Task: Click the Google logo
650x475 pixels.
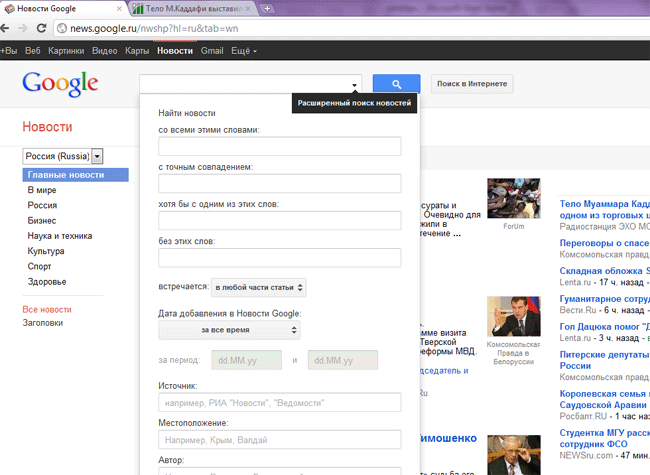Action: coord(60,84)
